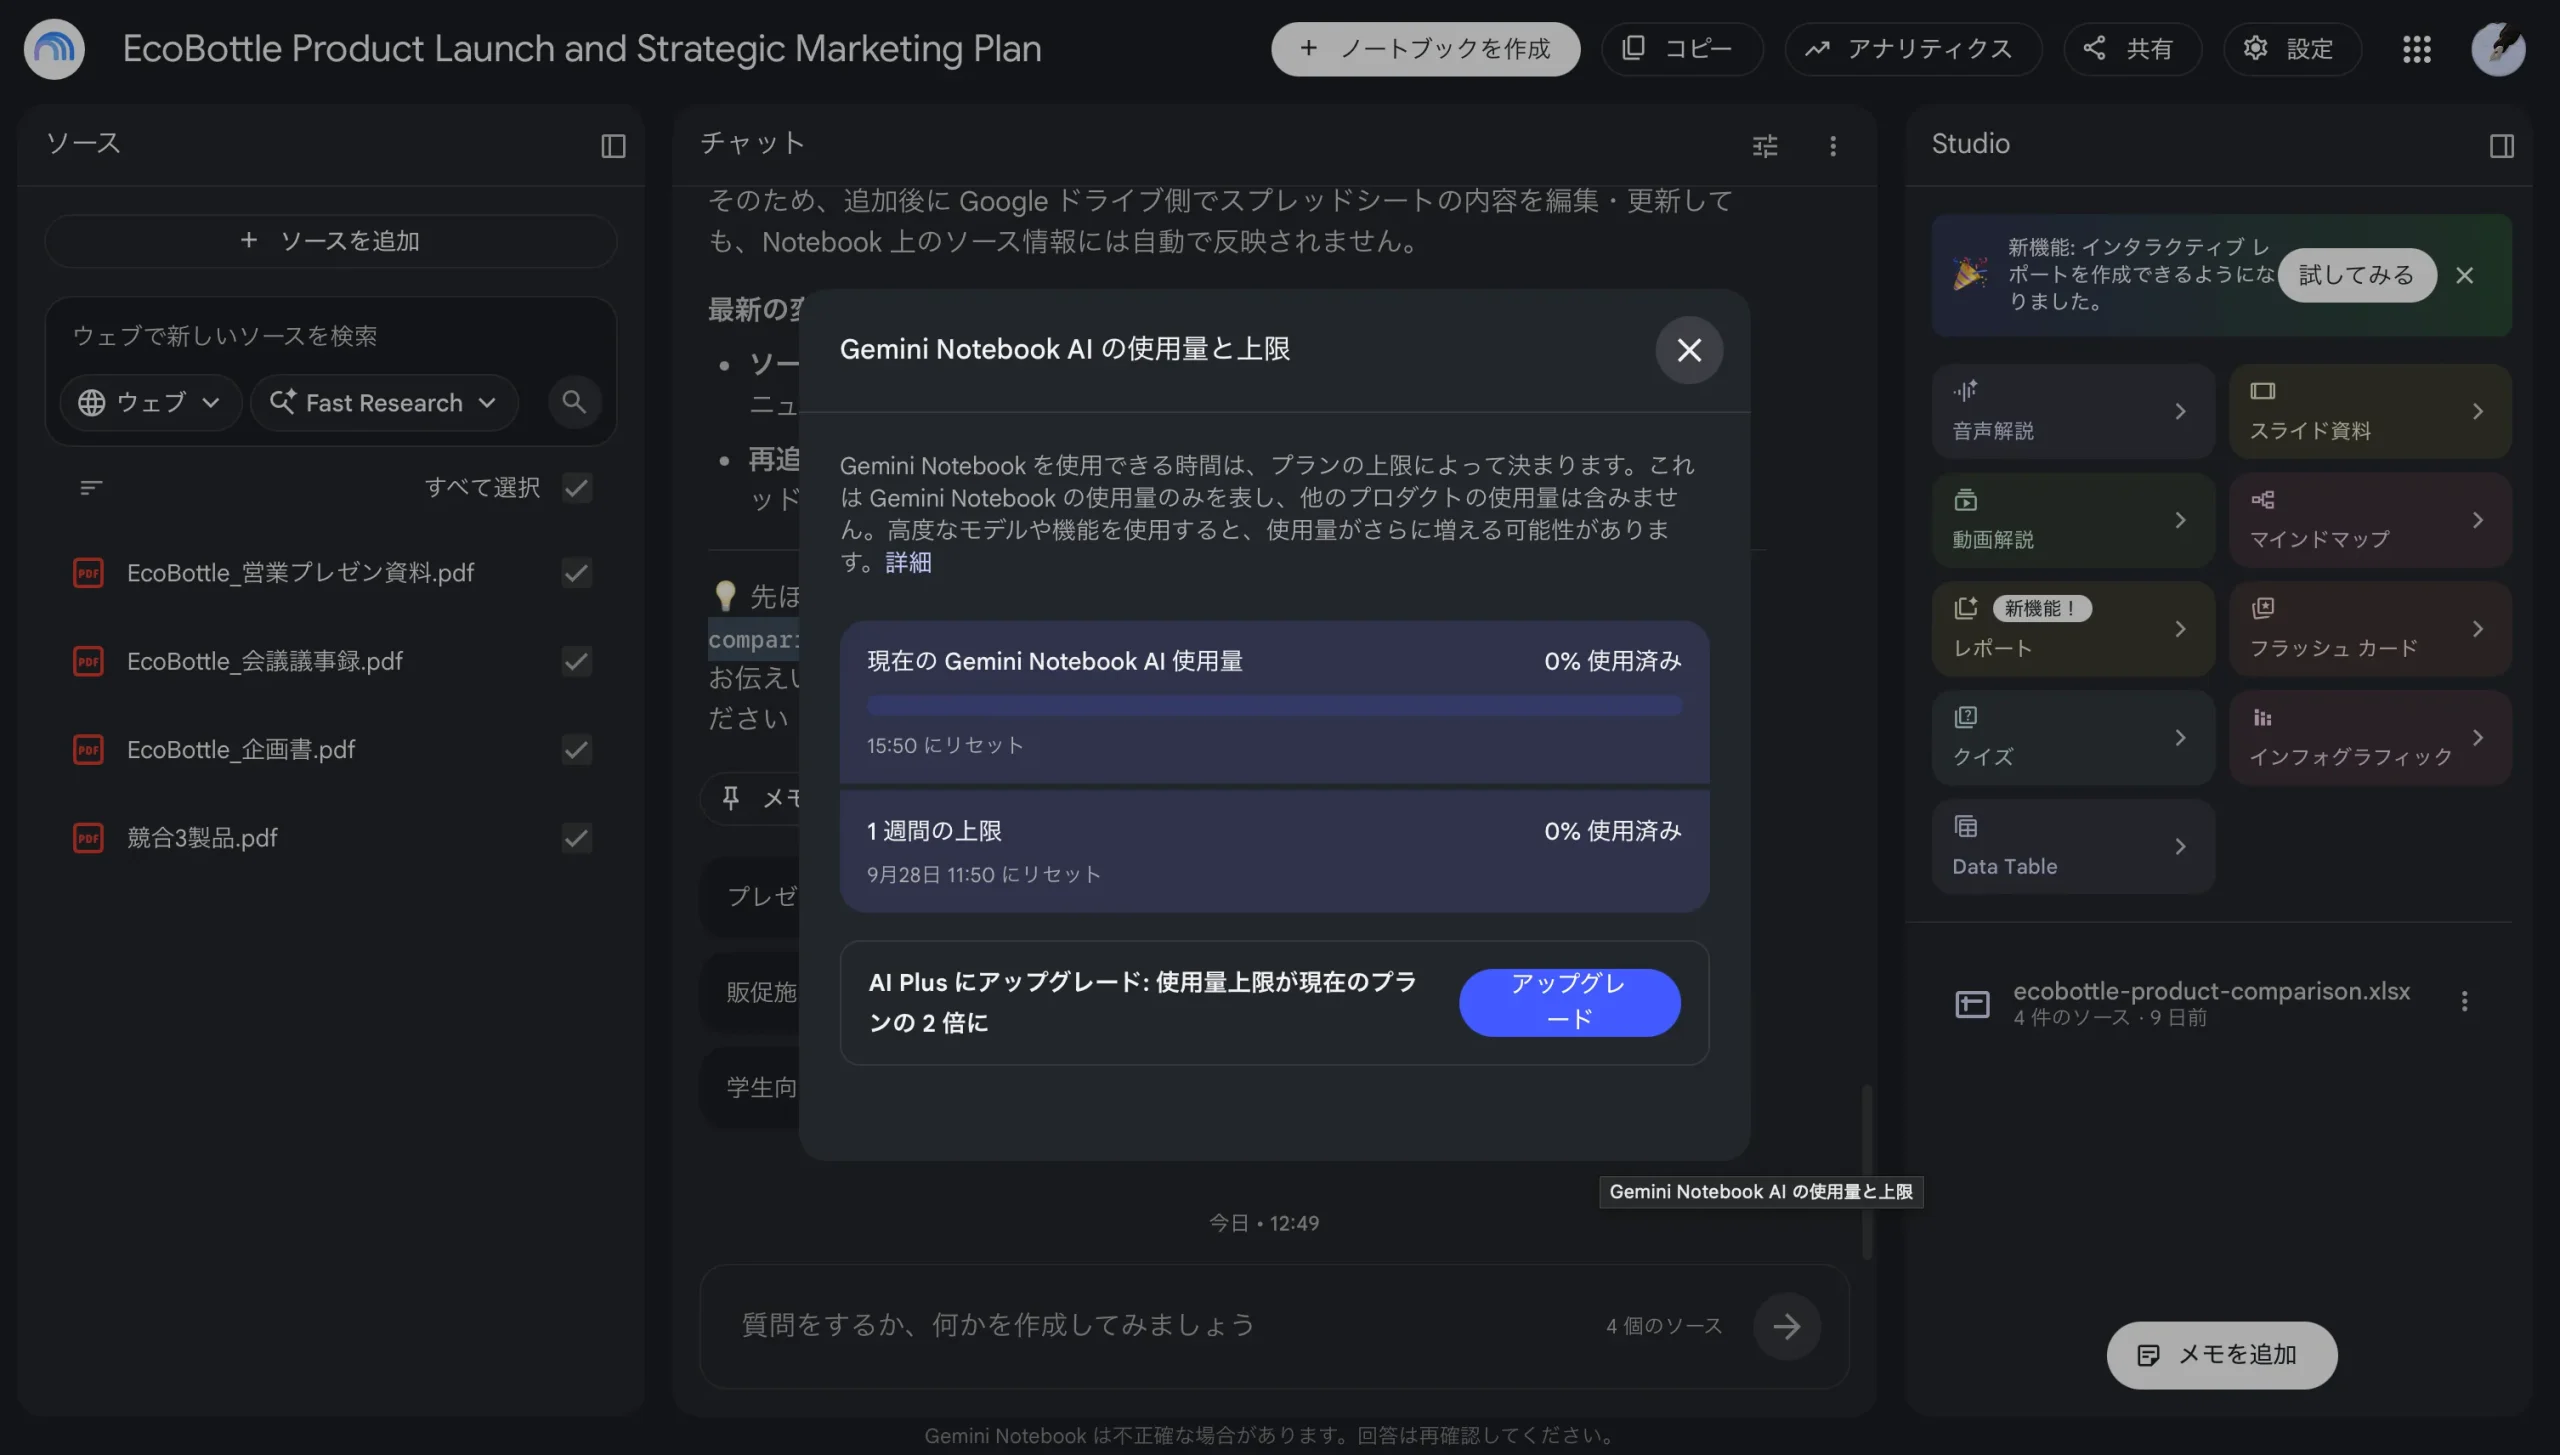The image size is (2560, 1455).
Task: Click コピー in the header
Action: (x=1682, y=49)
